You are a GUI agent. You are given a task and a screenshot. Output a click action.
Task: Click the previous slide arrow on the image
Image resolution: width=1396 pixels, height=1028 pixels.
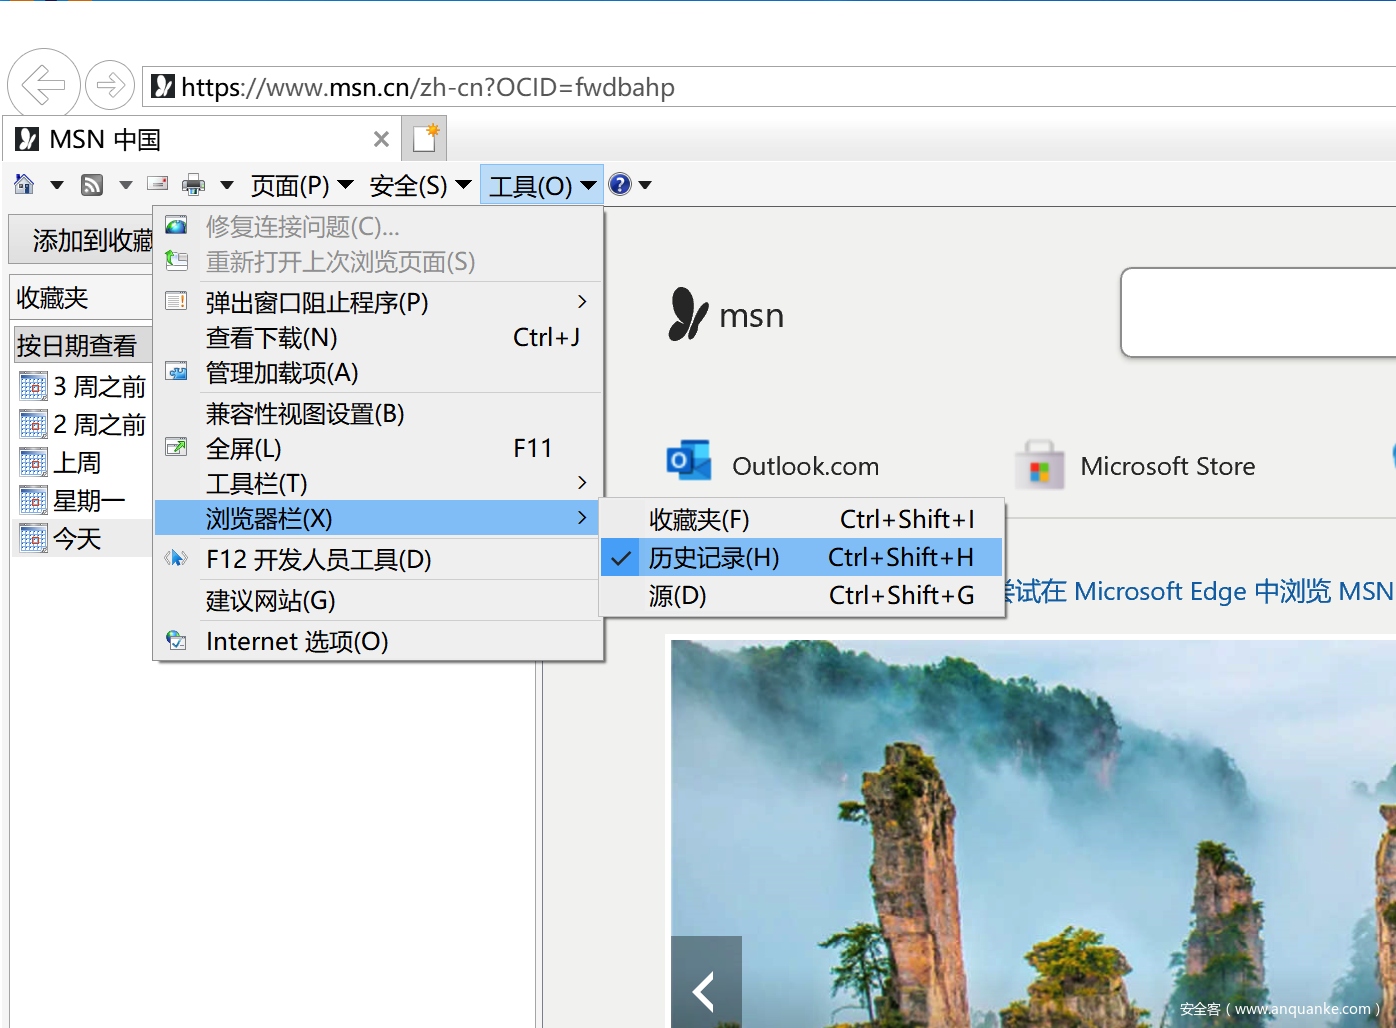(x=705, y=990)
